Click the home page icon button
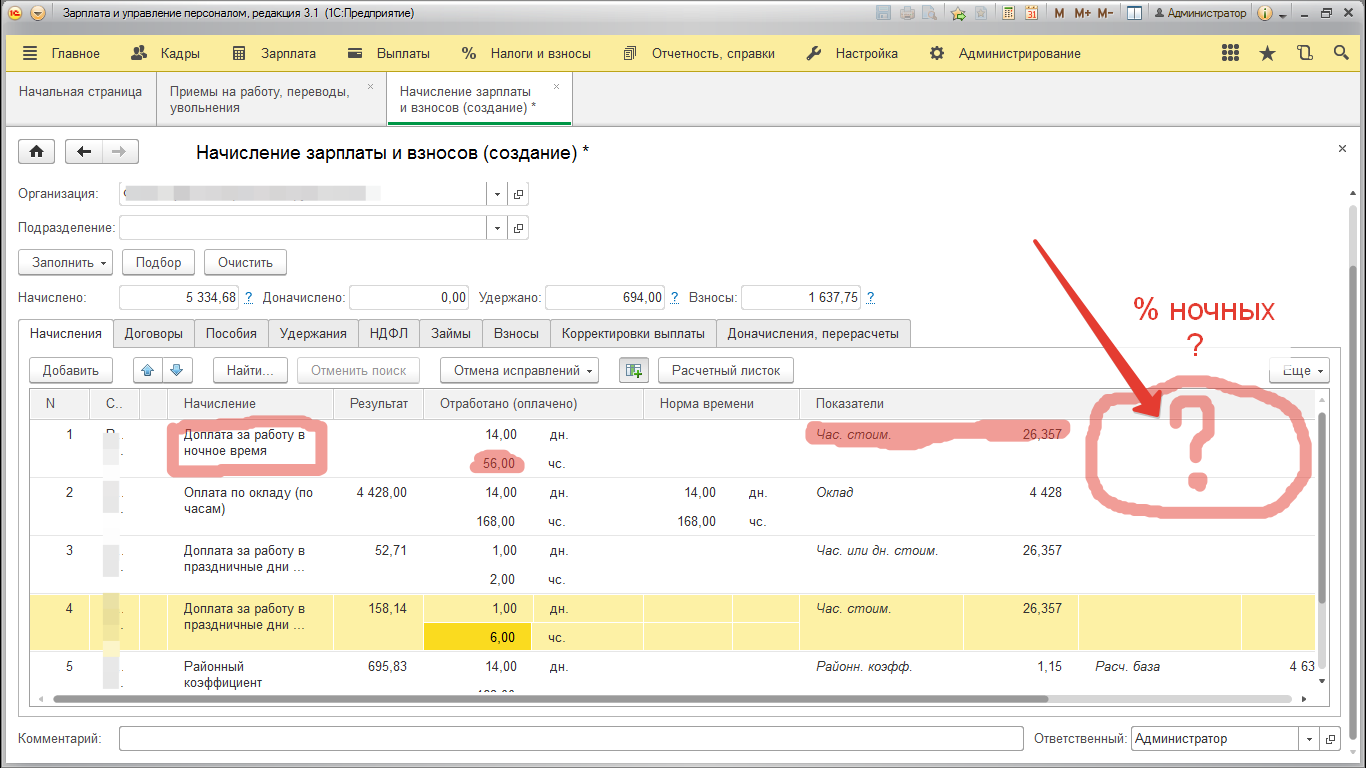This screenshot has width=1366, height=768. [36, 151]
